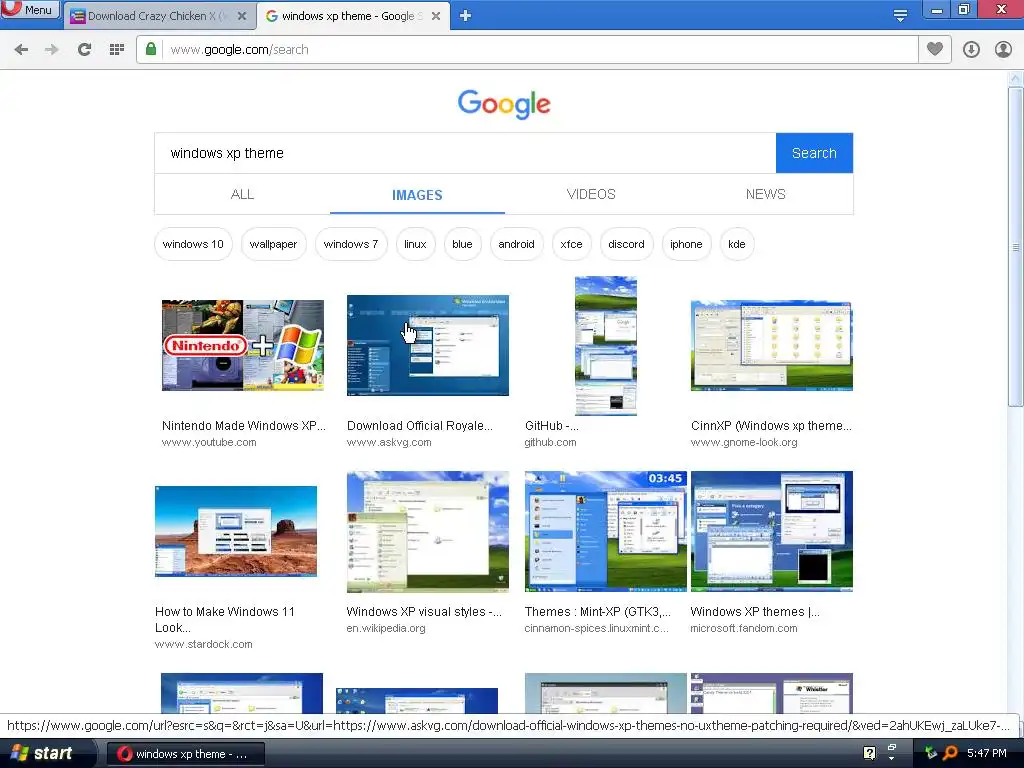Filter by the windows 10 chip
Viewport: 1024px width, 768px height.
[193, 244]
